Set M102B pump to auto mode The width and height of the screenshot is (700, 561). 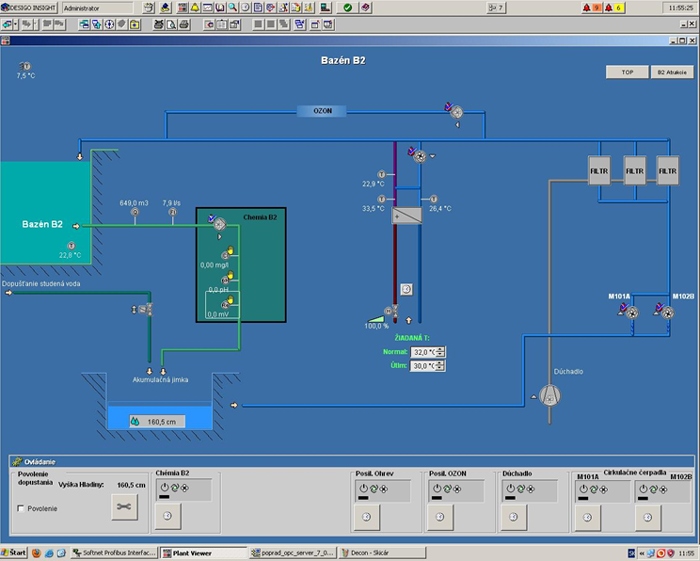pos(653,489)
